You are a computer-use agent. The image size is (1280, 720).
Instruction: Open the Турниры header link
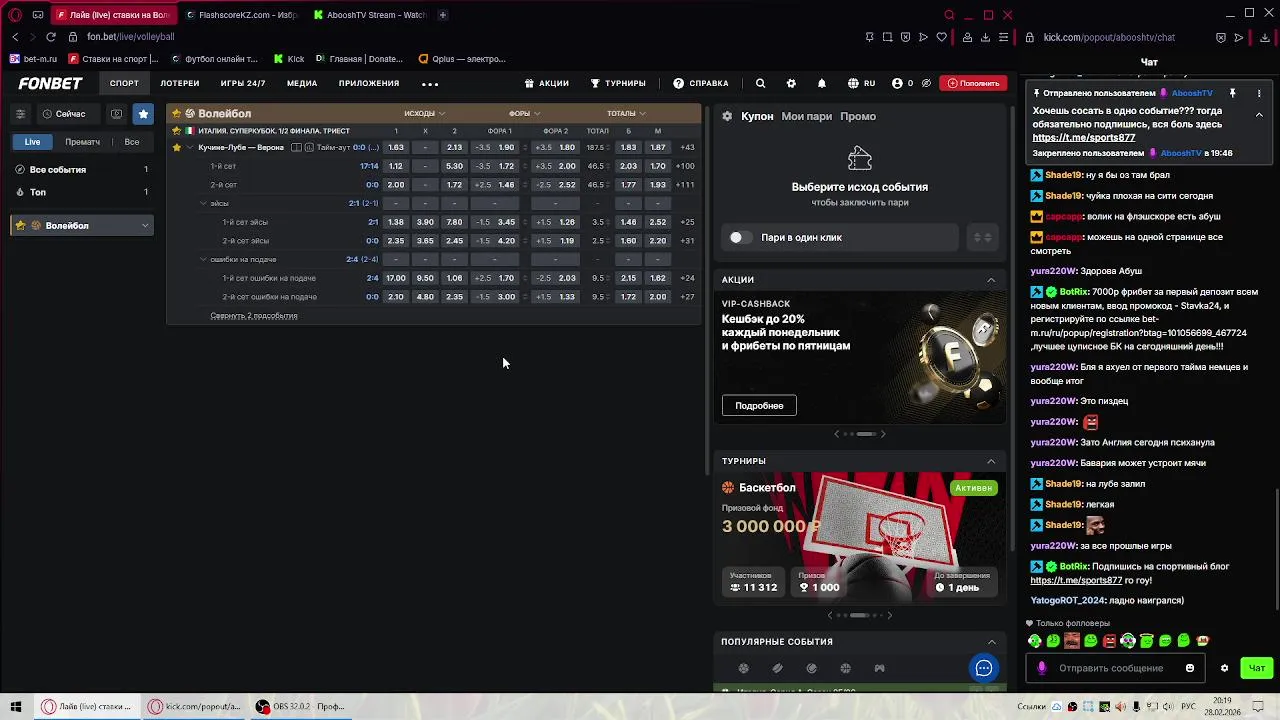618,83
